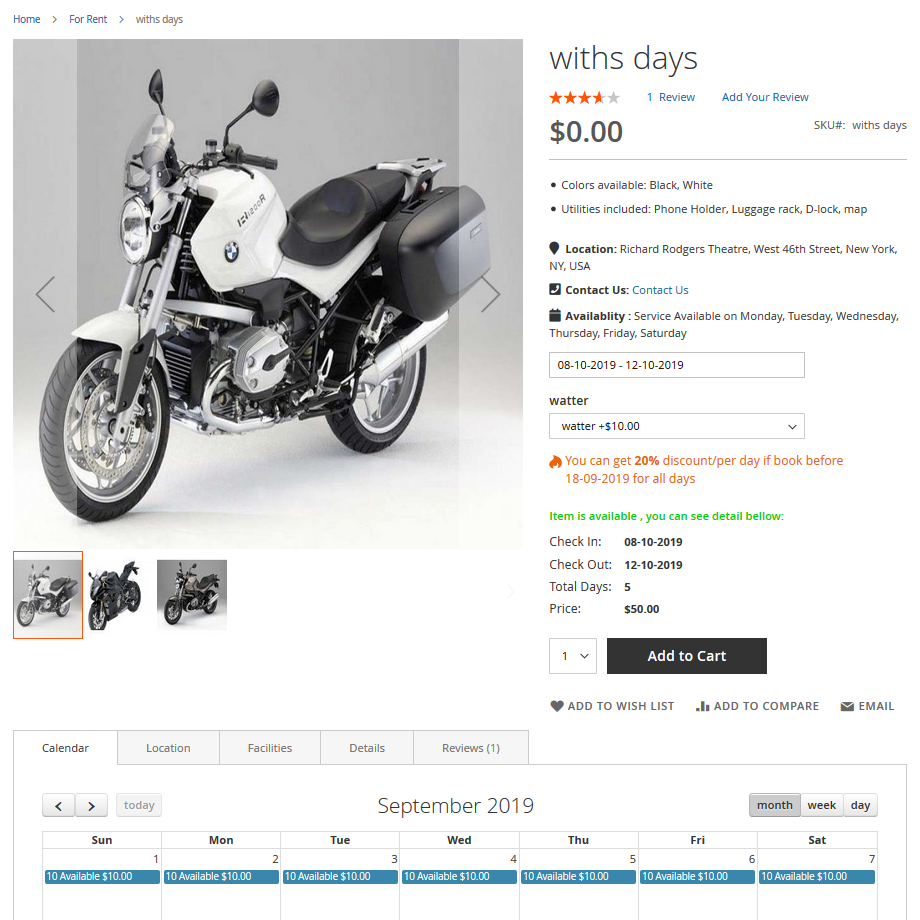Open the watter option dropdown
920x920 pixels.
click(677, 426)
